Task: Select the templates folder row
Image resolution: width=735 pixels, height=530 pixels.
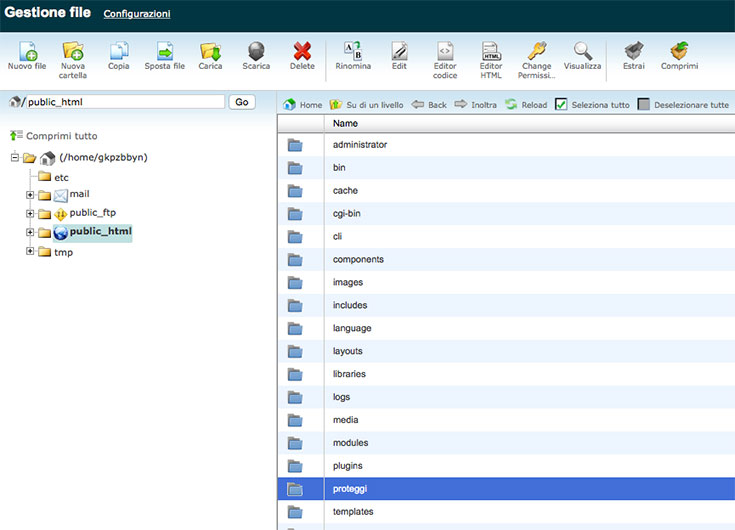Action: pos(506,512)
